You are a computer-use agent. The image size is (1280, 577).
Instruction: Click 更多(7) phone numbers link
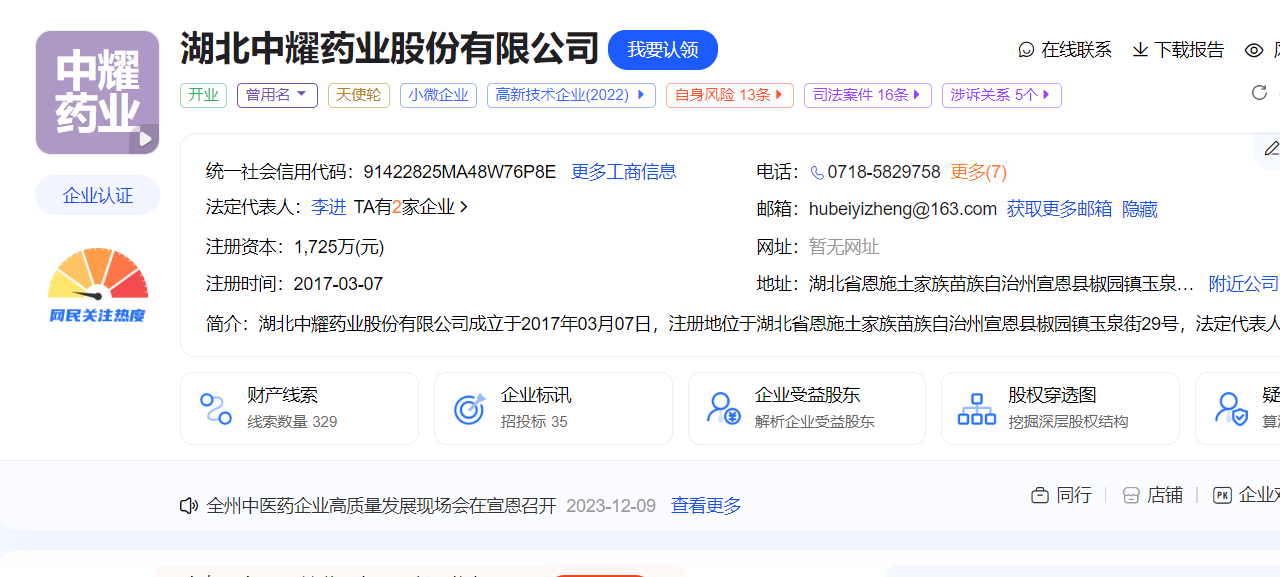click(x=979, y=172)
